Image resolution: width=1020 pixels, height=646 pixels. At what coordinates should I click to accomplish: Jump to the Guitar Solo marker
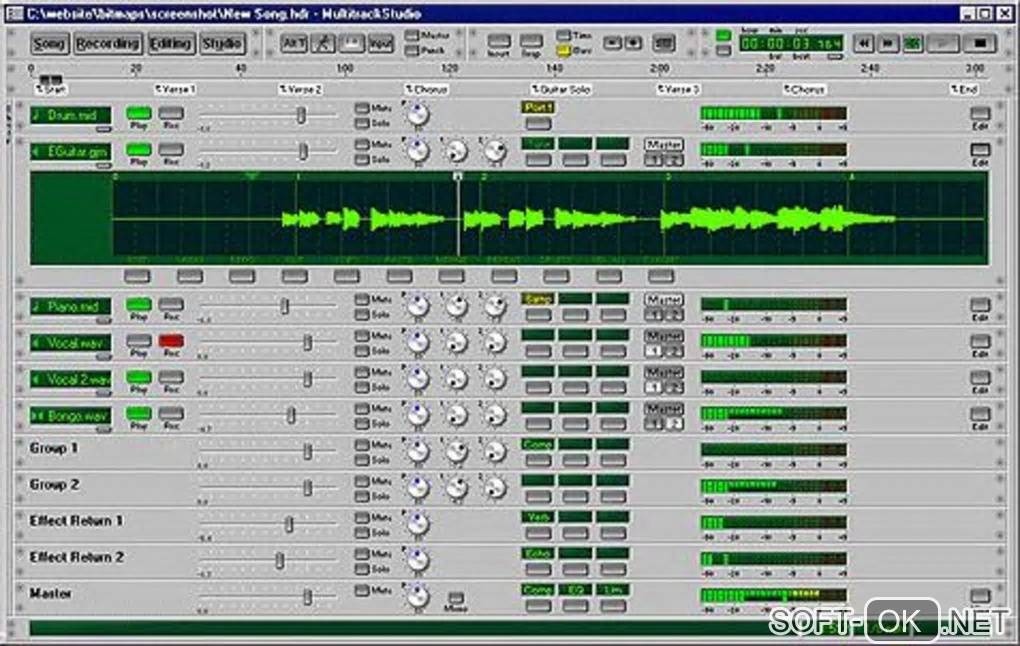(x=561, y=89)
